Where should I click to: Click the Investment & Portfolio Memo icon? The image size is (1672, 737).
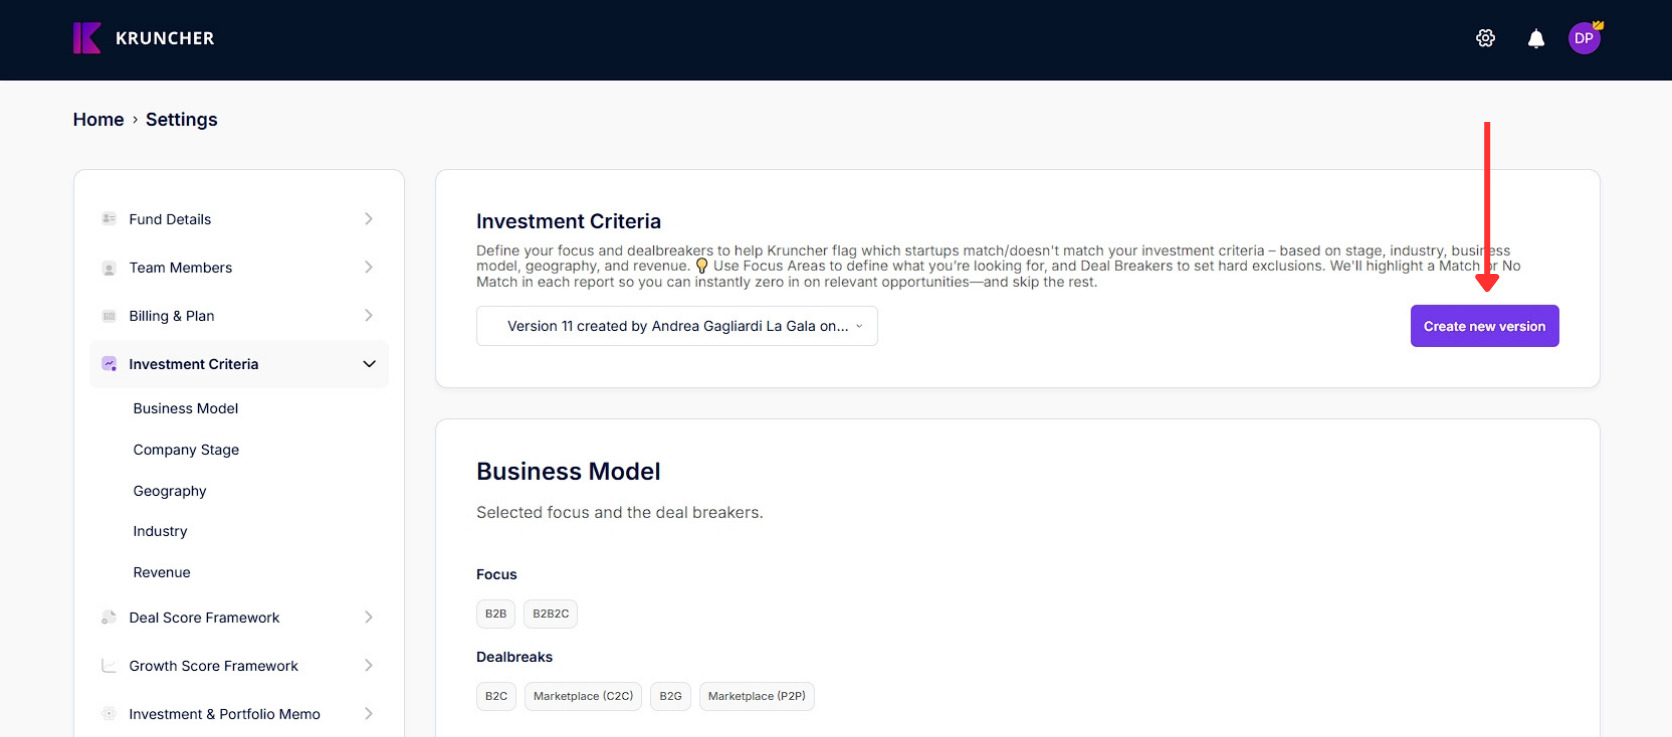pyautogui.click(x=109, y=714)
